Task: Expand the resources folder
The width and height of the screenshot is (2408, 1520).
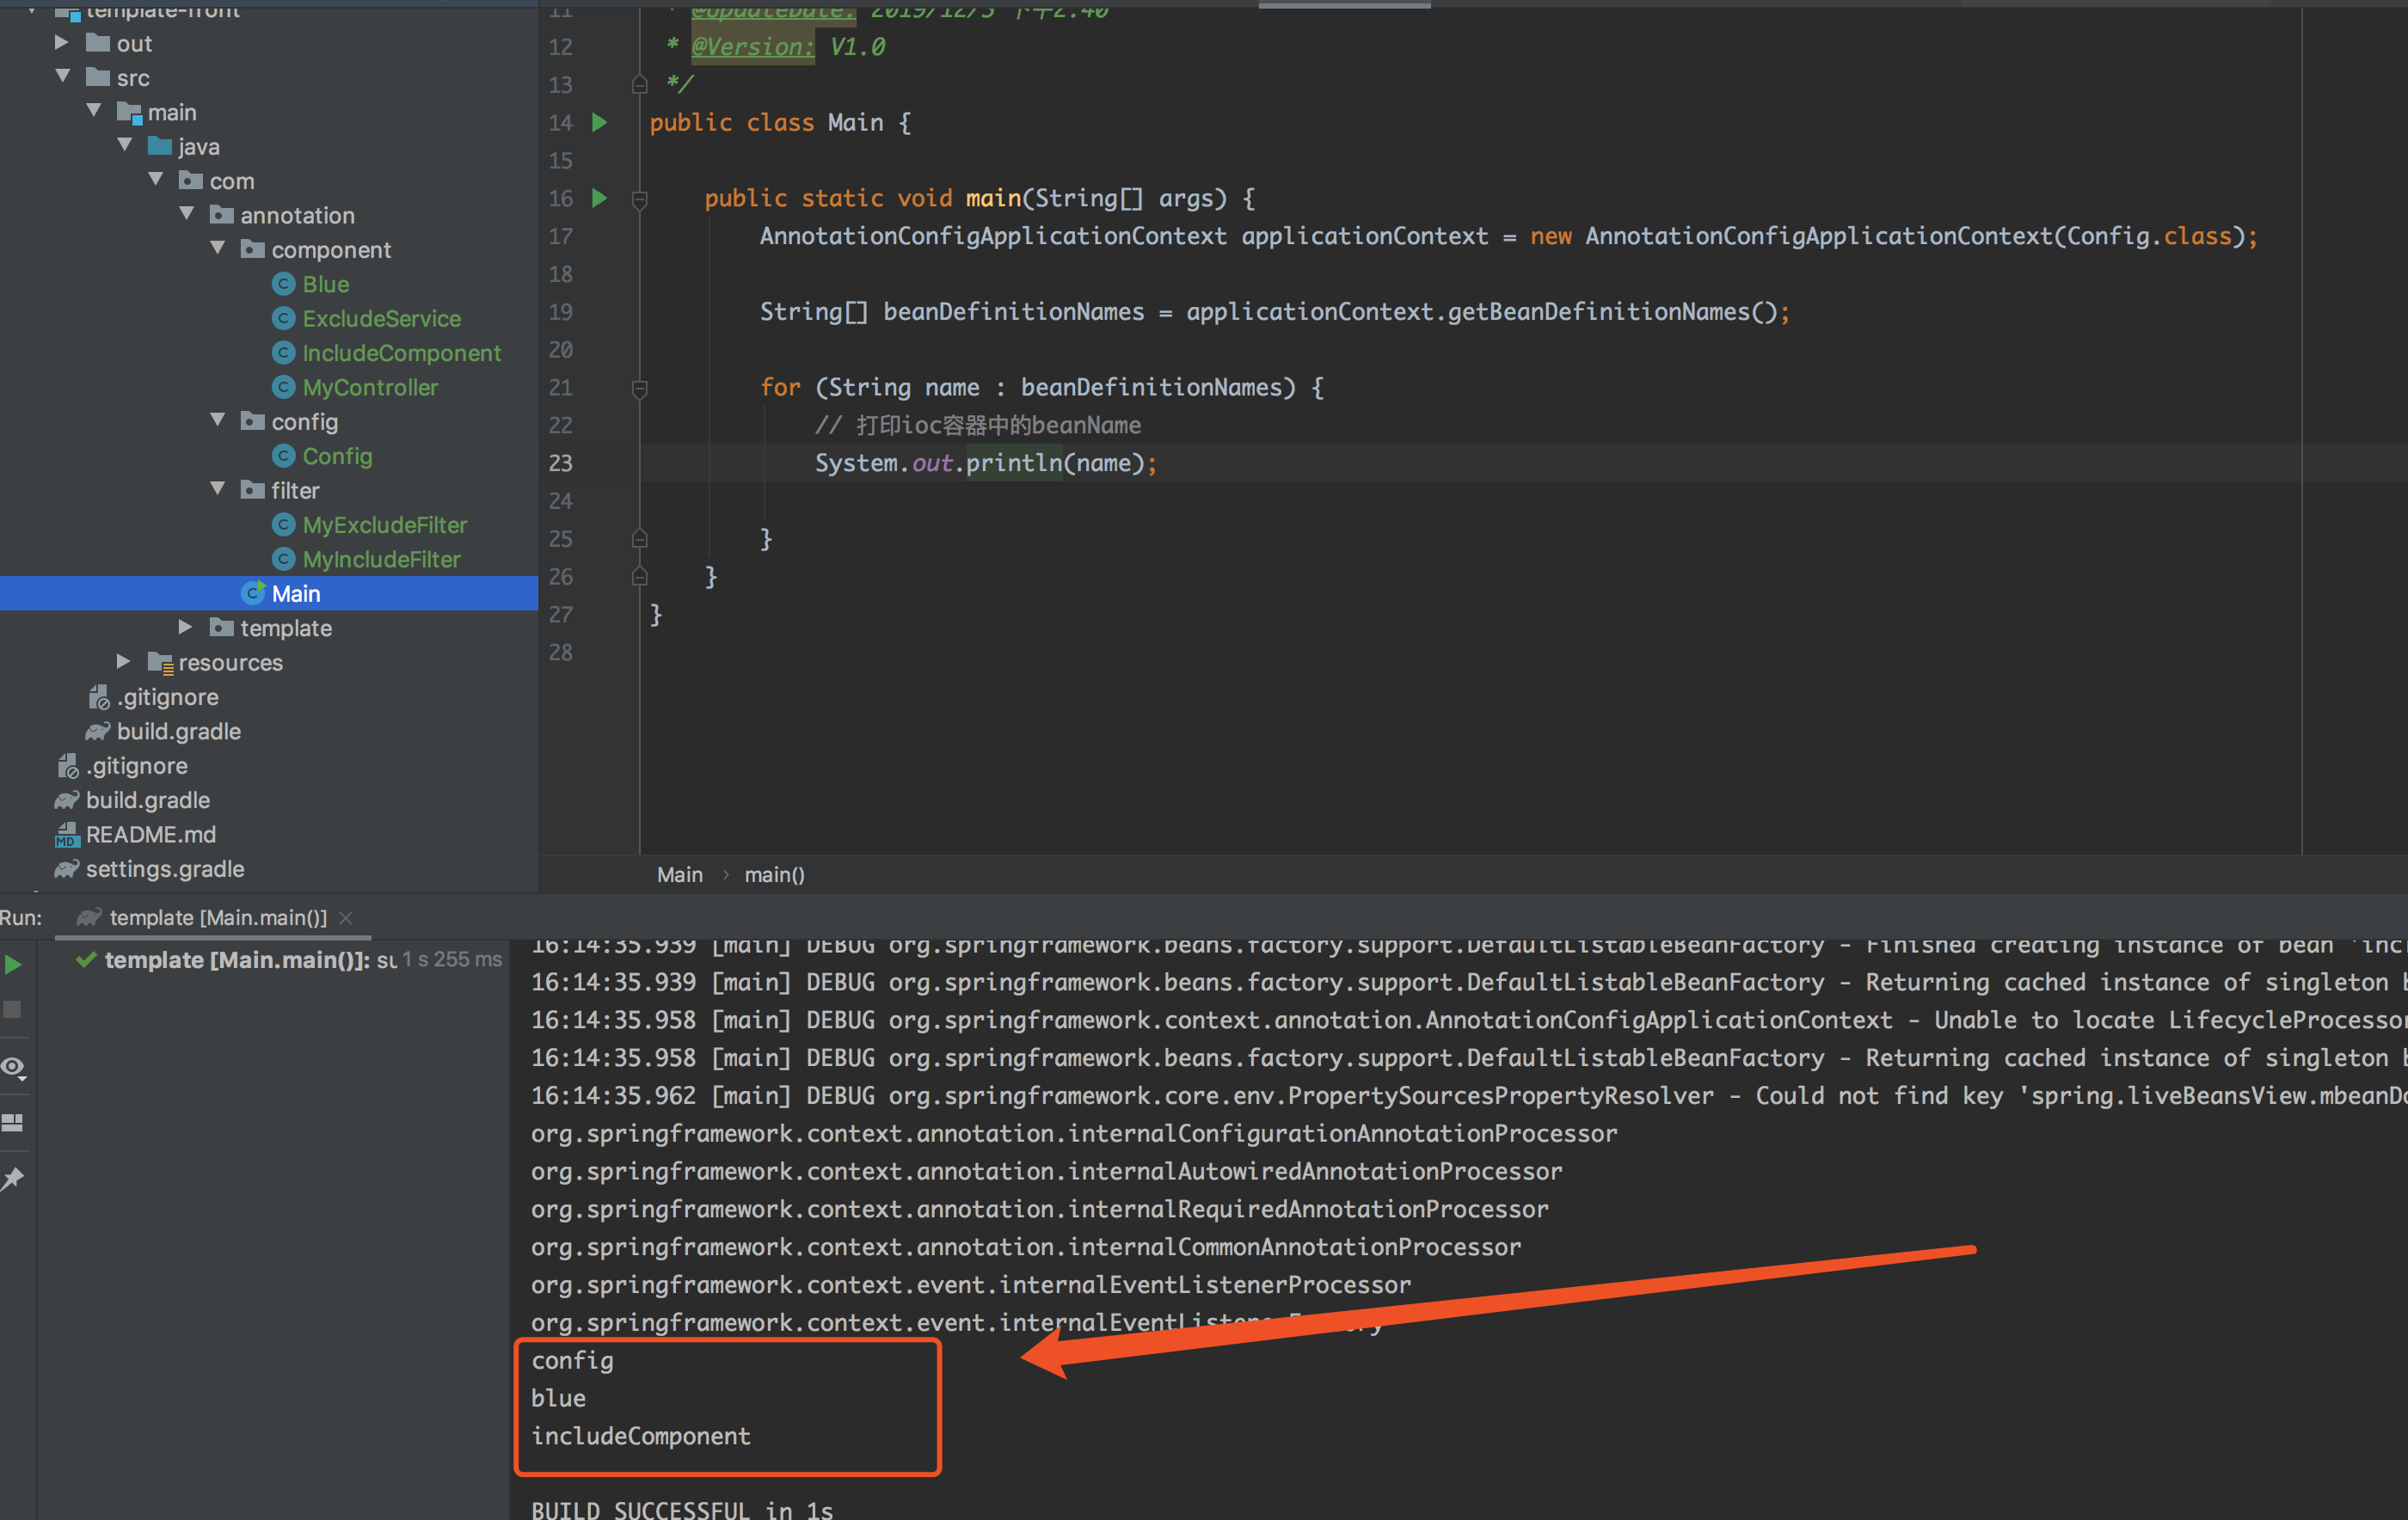Action: tap(123, 661)
